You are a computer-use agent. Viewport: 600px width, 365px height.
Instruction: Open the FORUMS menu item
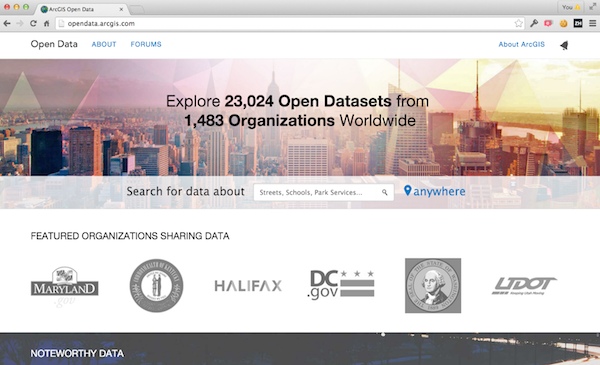146,44
